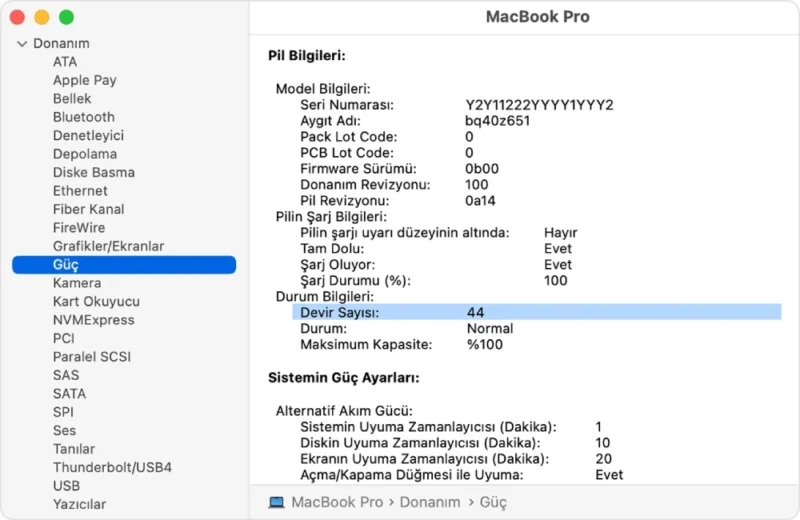Collapse the Donanım tree section
Screen dimensions: 800x520
pyautogui.click(x=22, y=44)
